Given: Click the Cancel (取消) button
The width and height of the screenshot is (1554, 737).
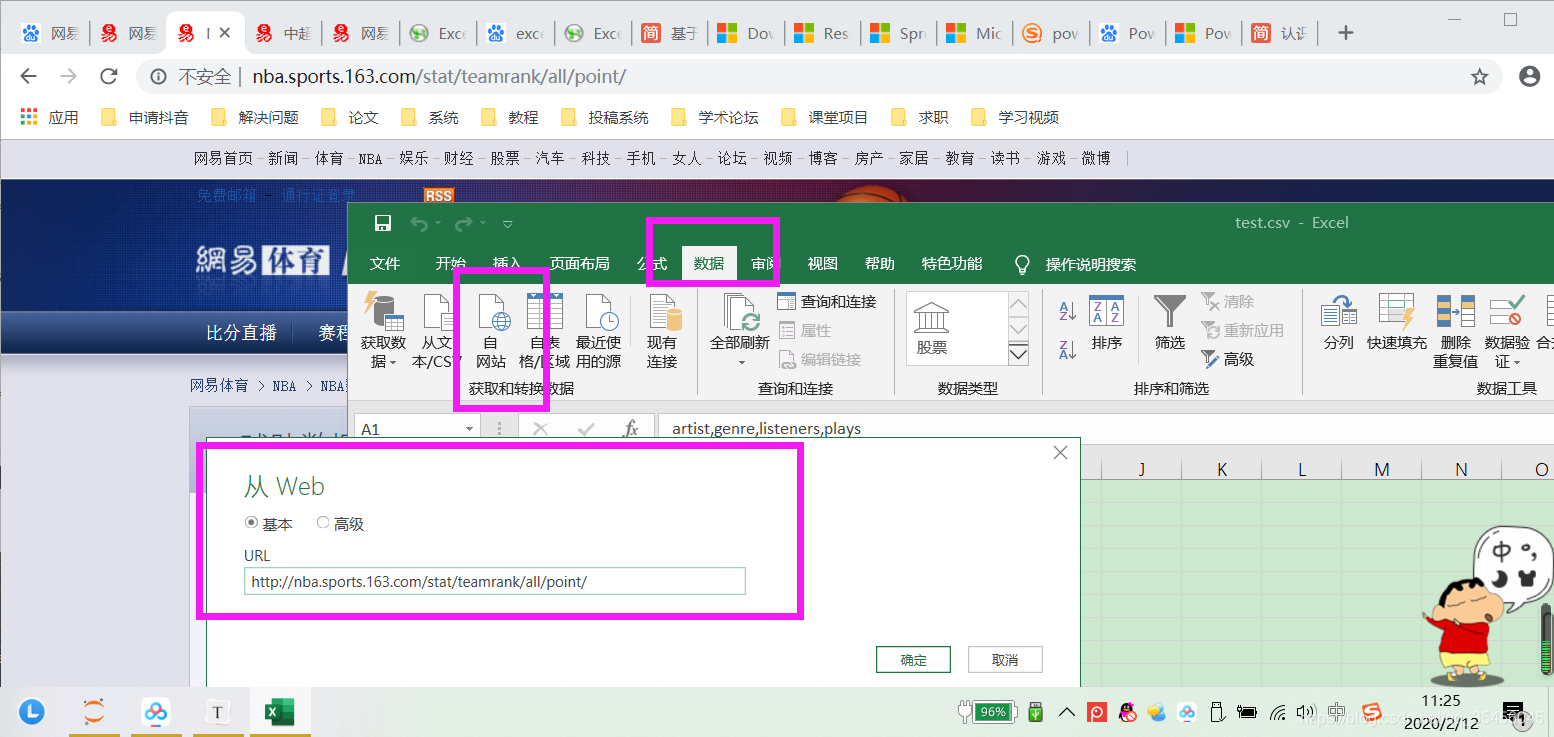Looking at the screenshot, I should tap(1005, 660).
